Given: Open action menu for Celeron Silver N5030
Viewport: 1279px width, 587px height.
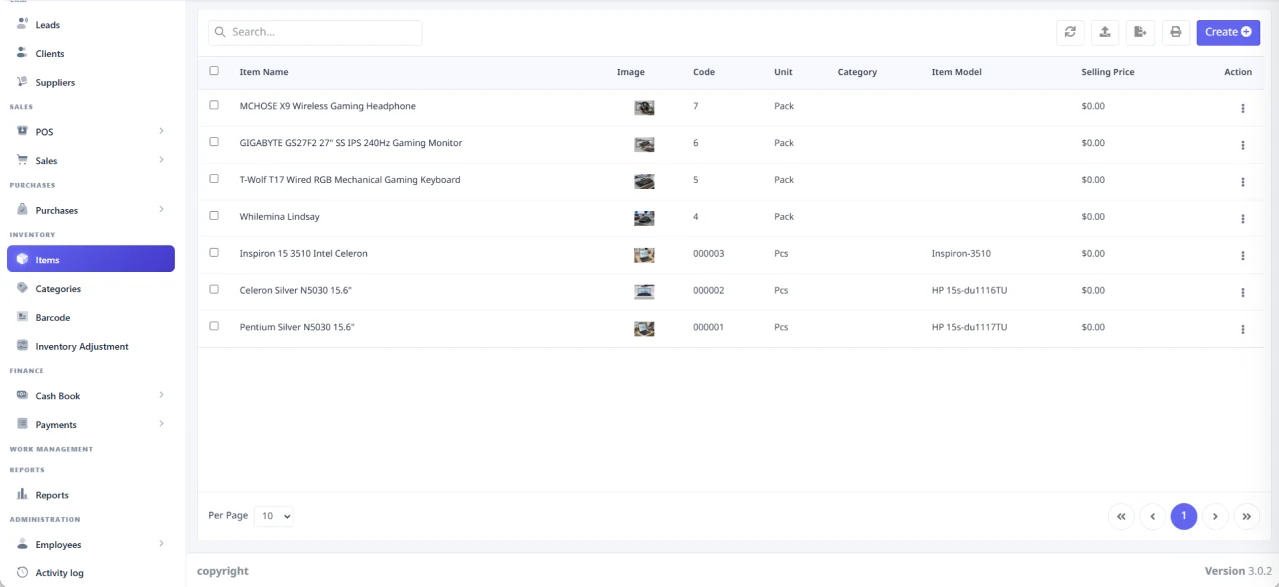Looking at the screenshot, I should tap(1243, 293).
